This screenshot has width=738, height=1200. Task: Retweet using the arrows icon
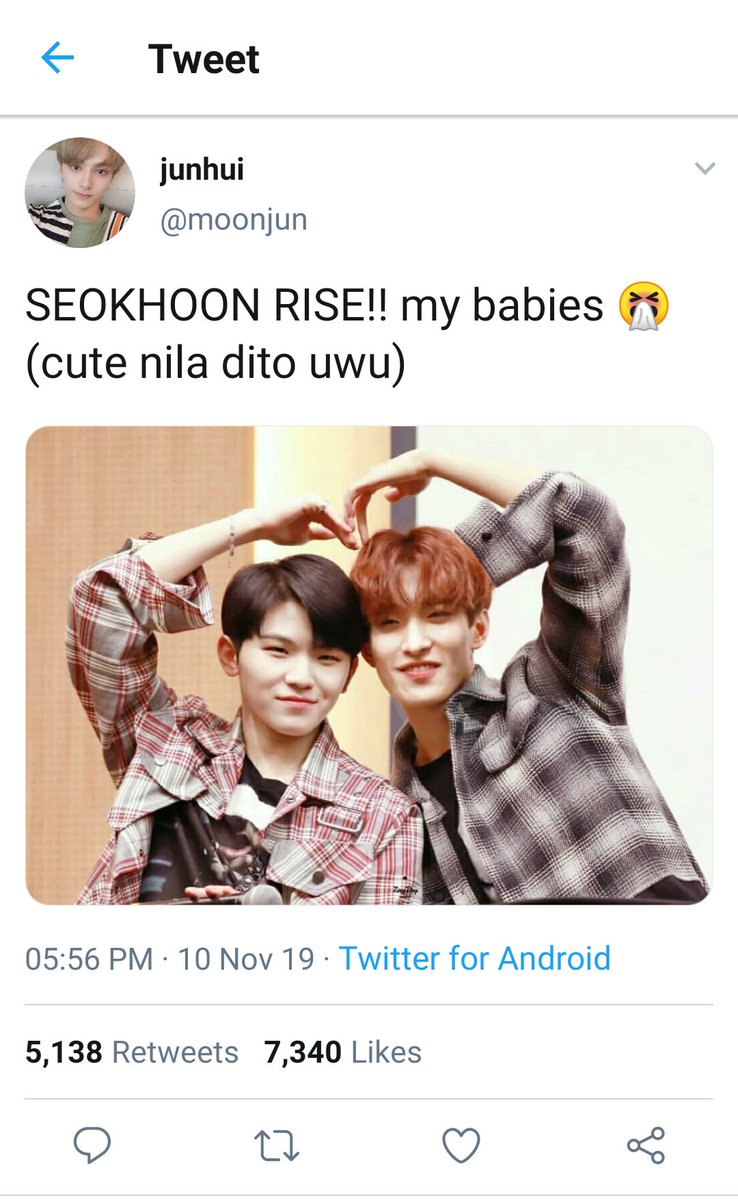tap(276, 1146)
